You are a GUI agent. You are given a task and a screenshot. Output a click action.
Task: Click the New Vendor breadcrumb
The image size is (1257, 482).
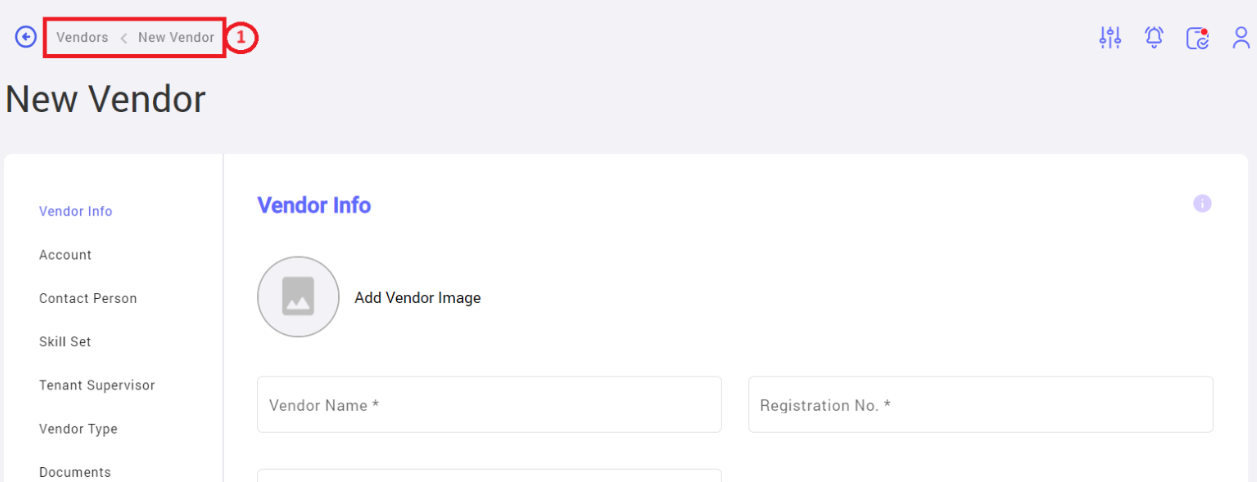click(176, 37)
